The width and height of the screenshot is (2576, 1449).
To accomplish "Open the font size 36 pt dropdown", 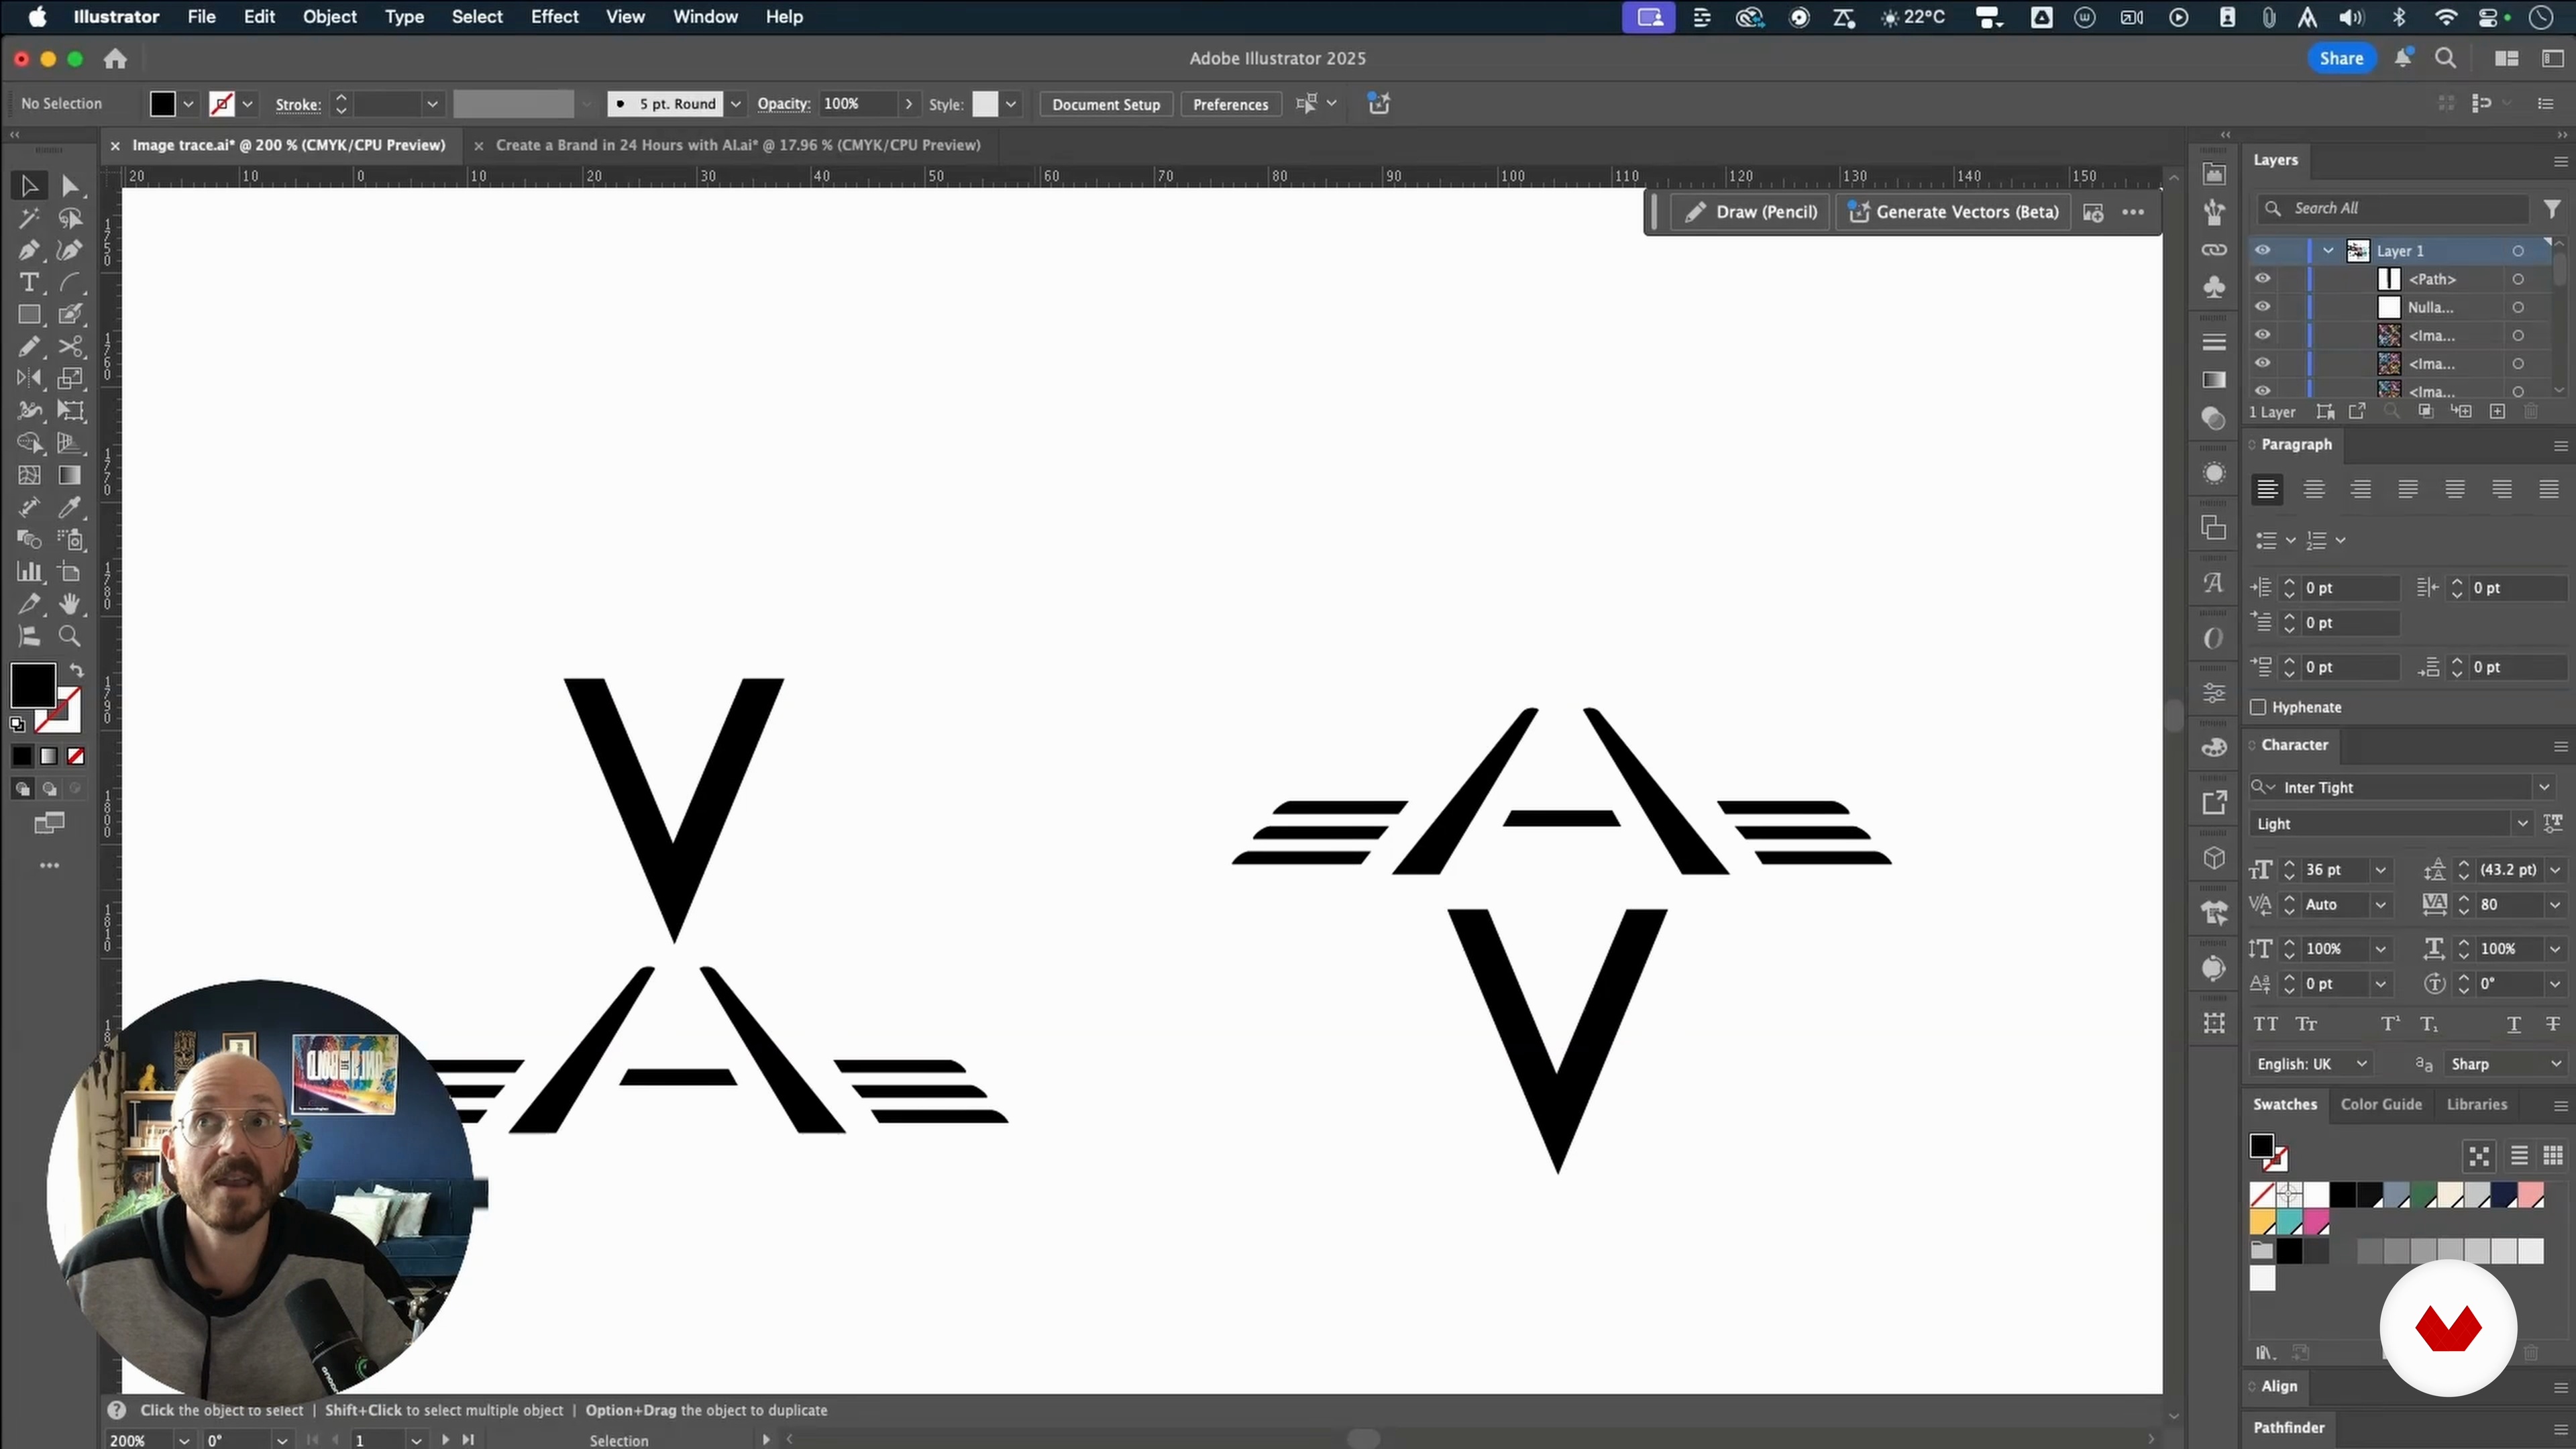I will [x=2381, y=870].
